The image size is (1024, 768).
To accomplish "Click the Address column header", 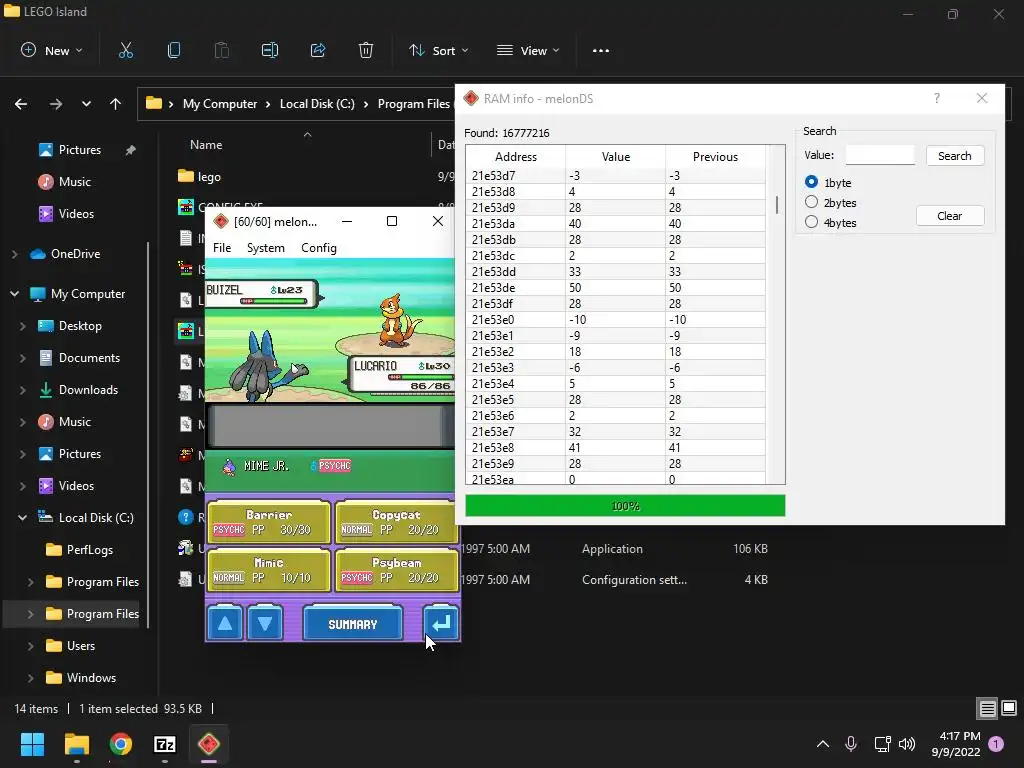I will point(515,157).
